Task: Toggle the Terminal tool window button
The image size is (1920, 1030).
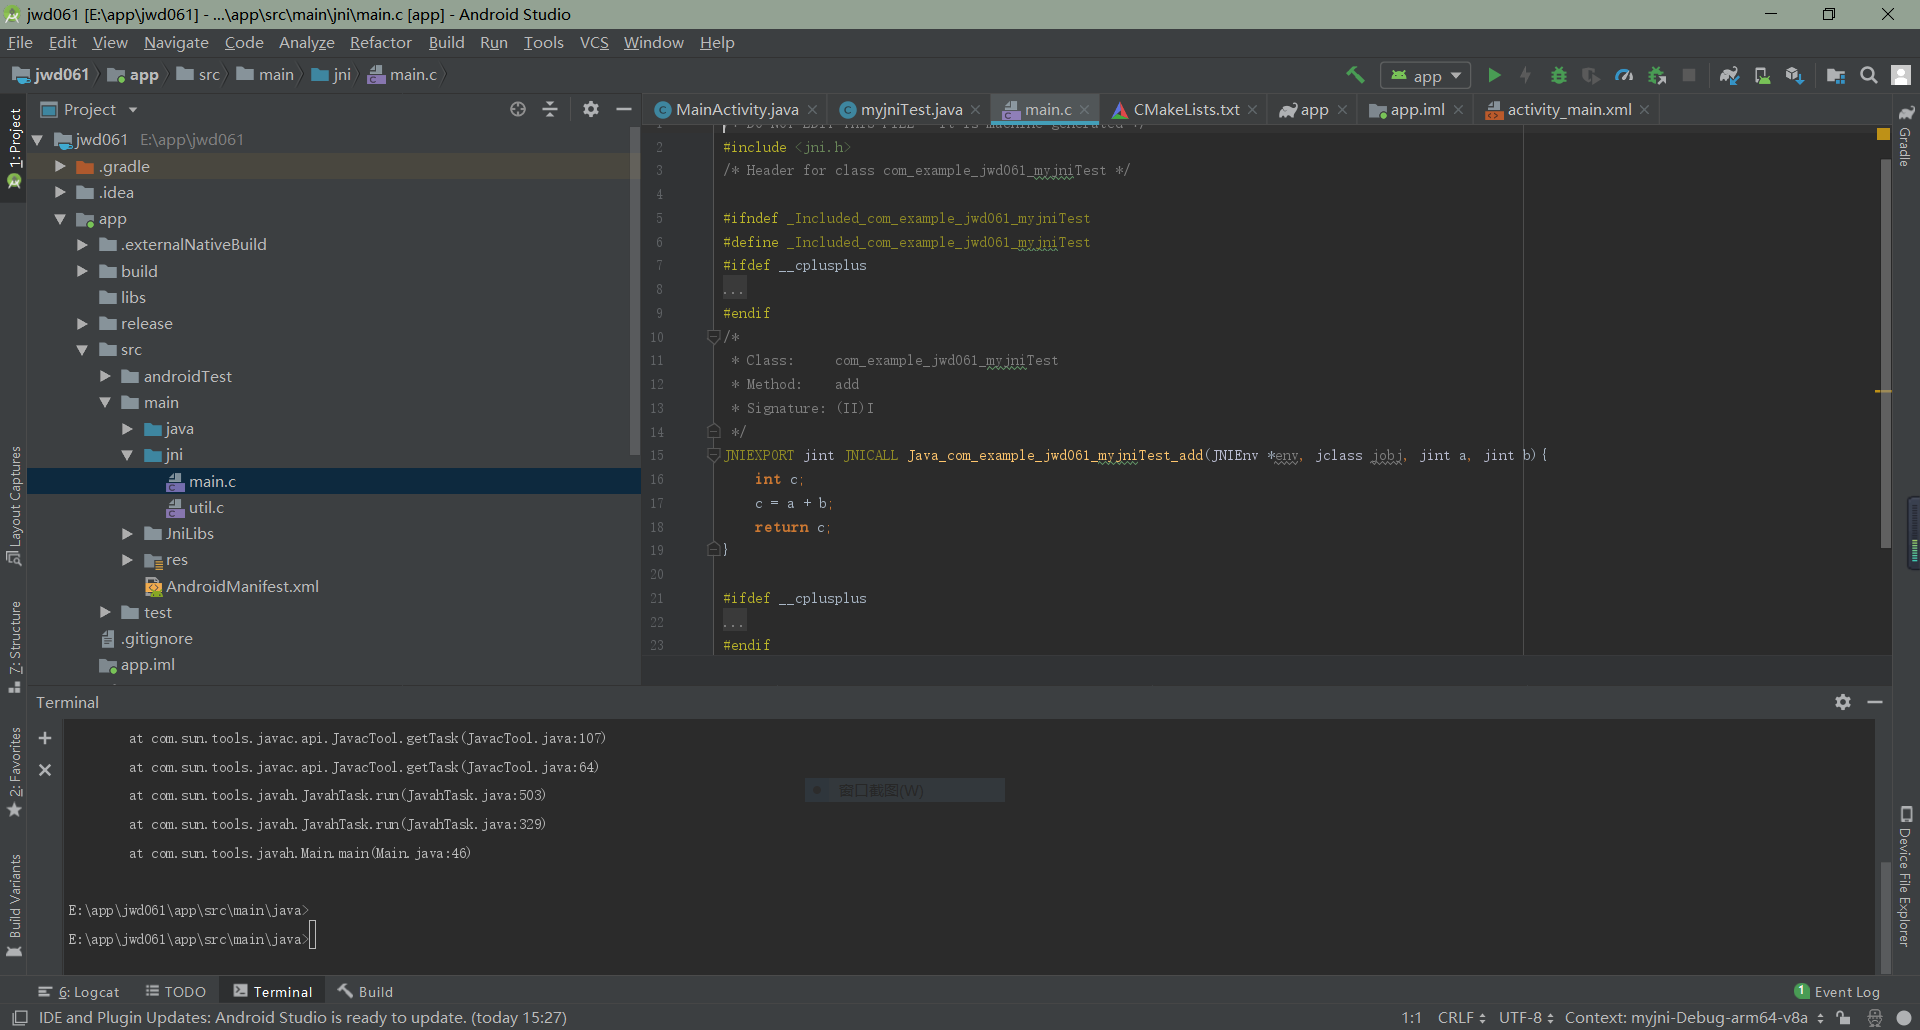Action: pyautogui.click(x=273, y=991)
